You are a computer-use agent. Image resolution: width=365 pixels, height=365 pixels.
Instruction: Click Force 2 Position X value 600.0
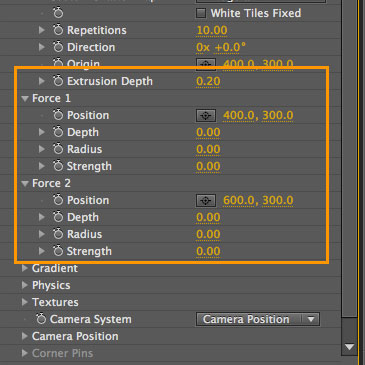tap(239, 200)
